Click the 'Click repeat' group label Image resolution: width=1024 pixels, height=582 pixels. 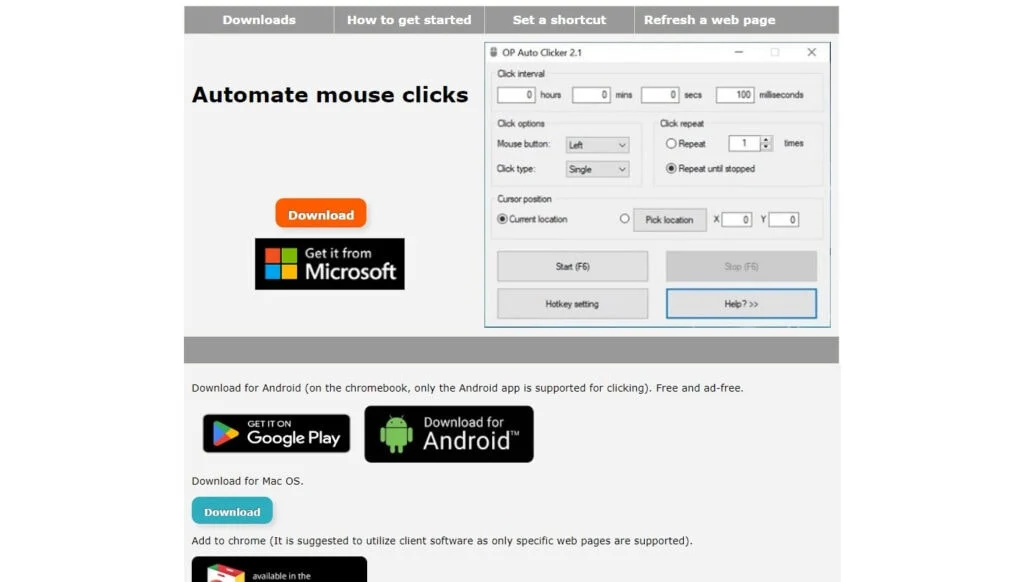pos(682,123)
